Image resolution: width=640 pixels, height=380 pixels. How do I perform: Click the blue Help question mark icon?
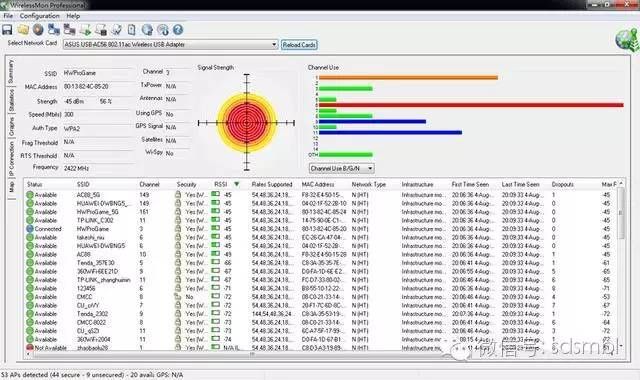click(x=178, y=30)
